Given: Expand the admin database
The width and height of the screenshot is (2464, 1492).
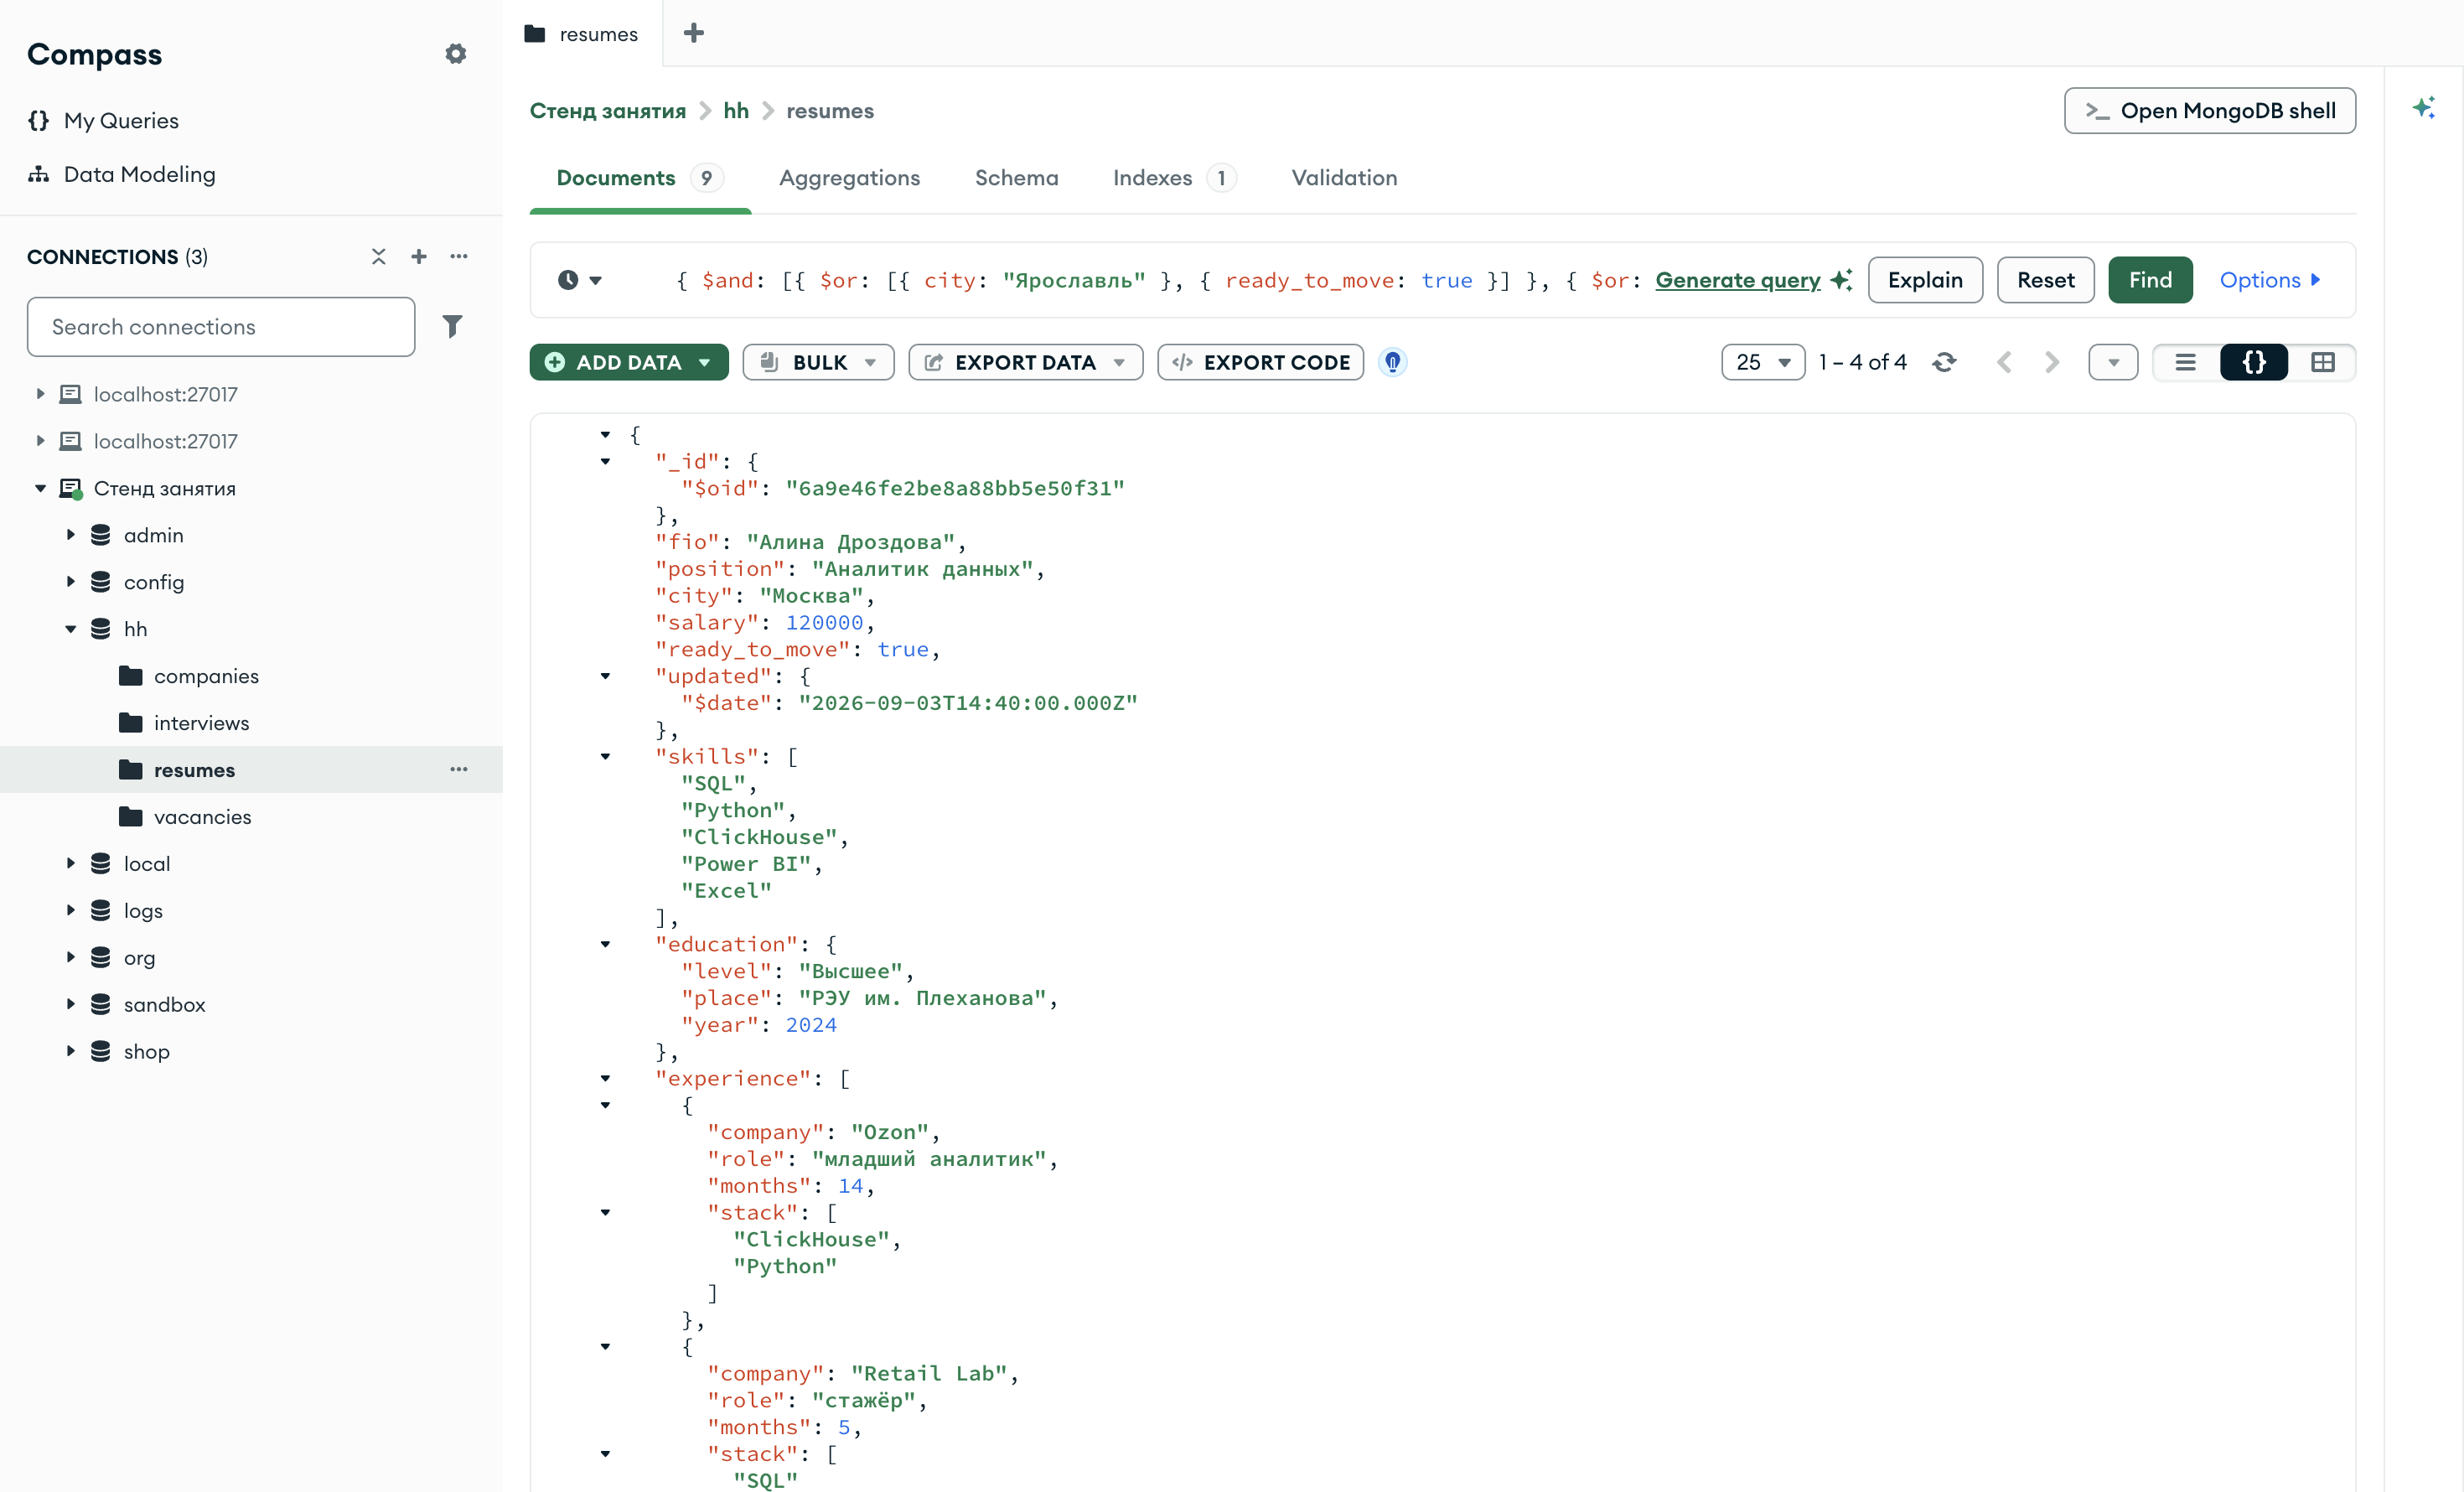Looking at the screenshot, I should pos(70,535).
